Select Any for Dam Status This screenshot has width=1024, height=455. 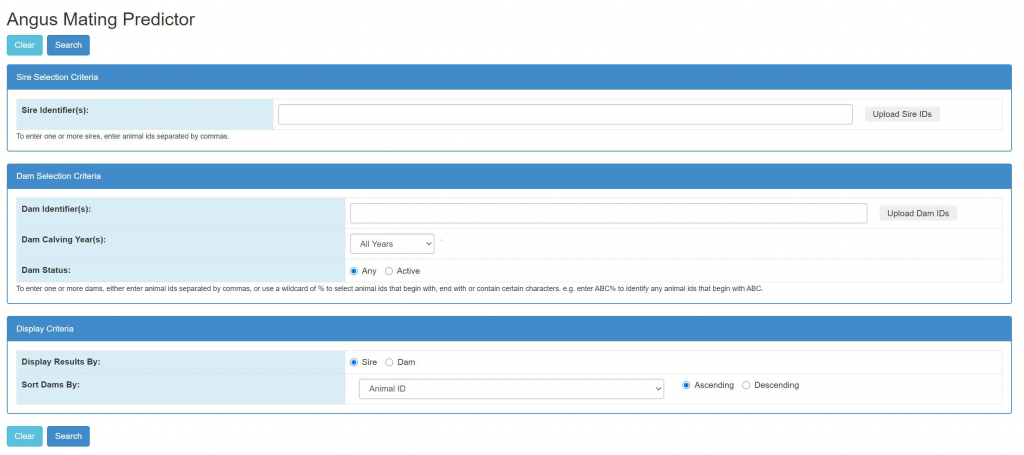(354, 271)
